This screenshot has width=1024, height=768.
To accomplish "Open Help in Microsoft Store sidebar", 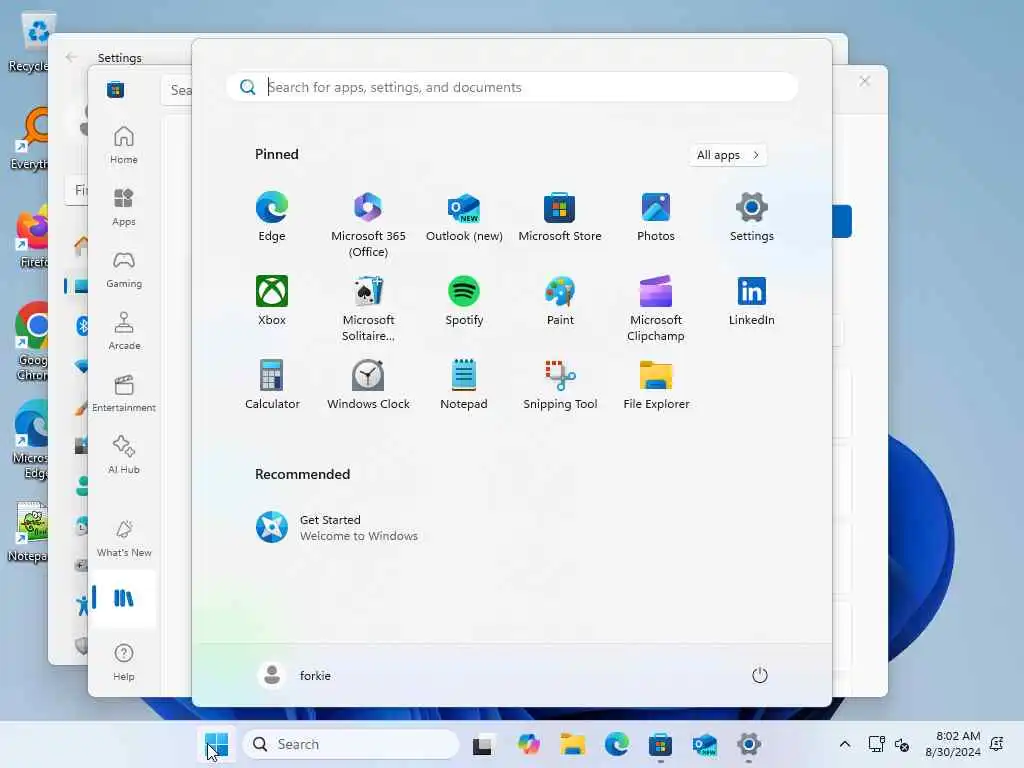I will point(123,662).
